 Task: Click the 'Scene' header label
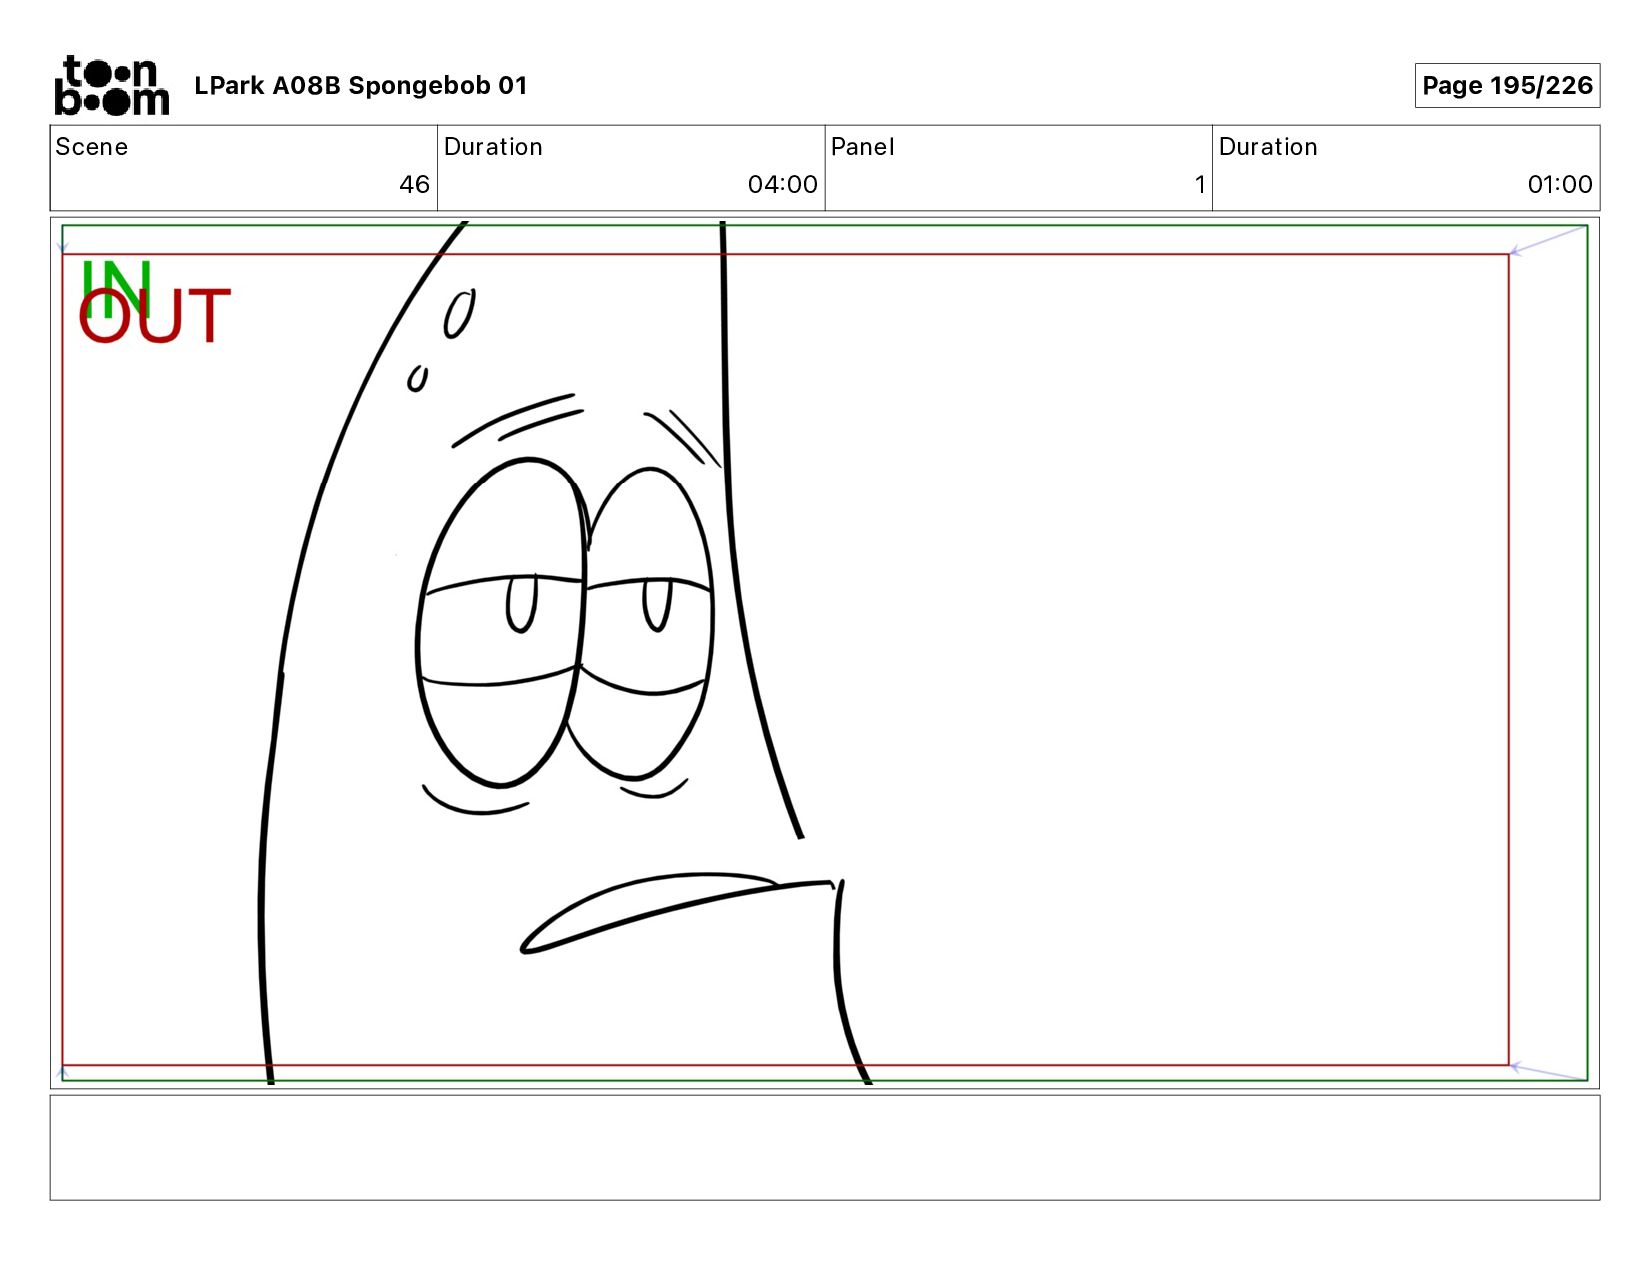pyautogui.click(x=92, y=147)
